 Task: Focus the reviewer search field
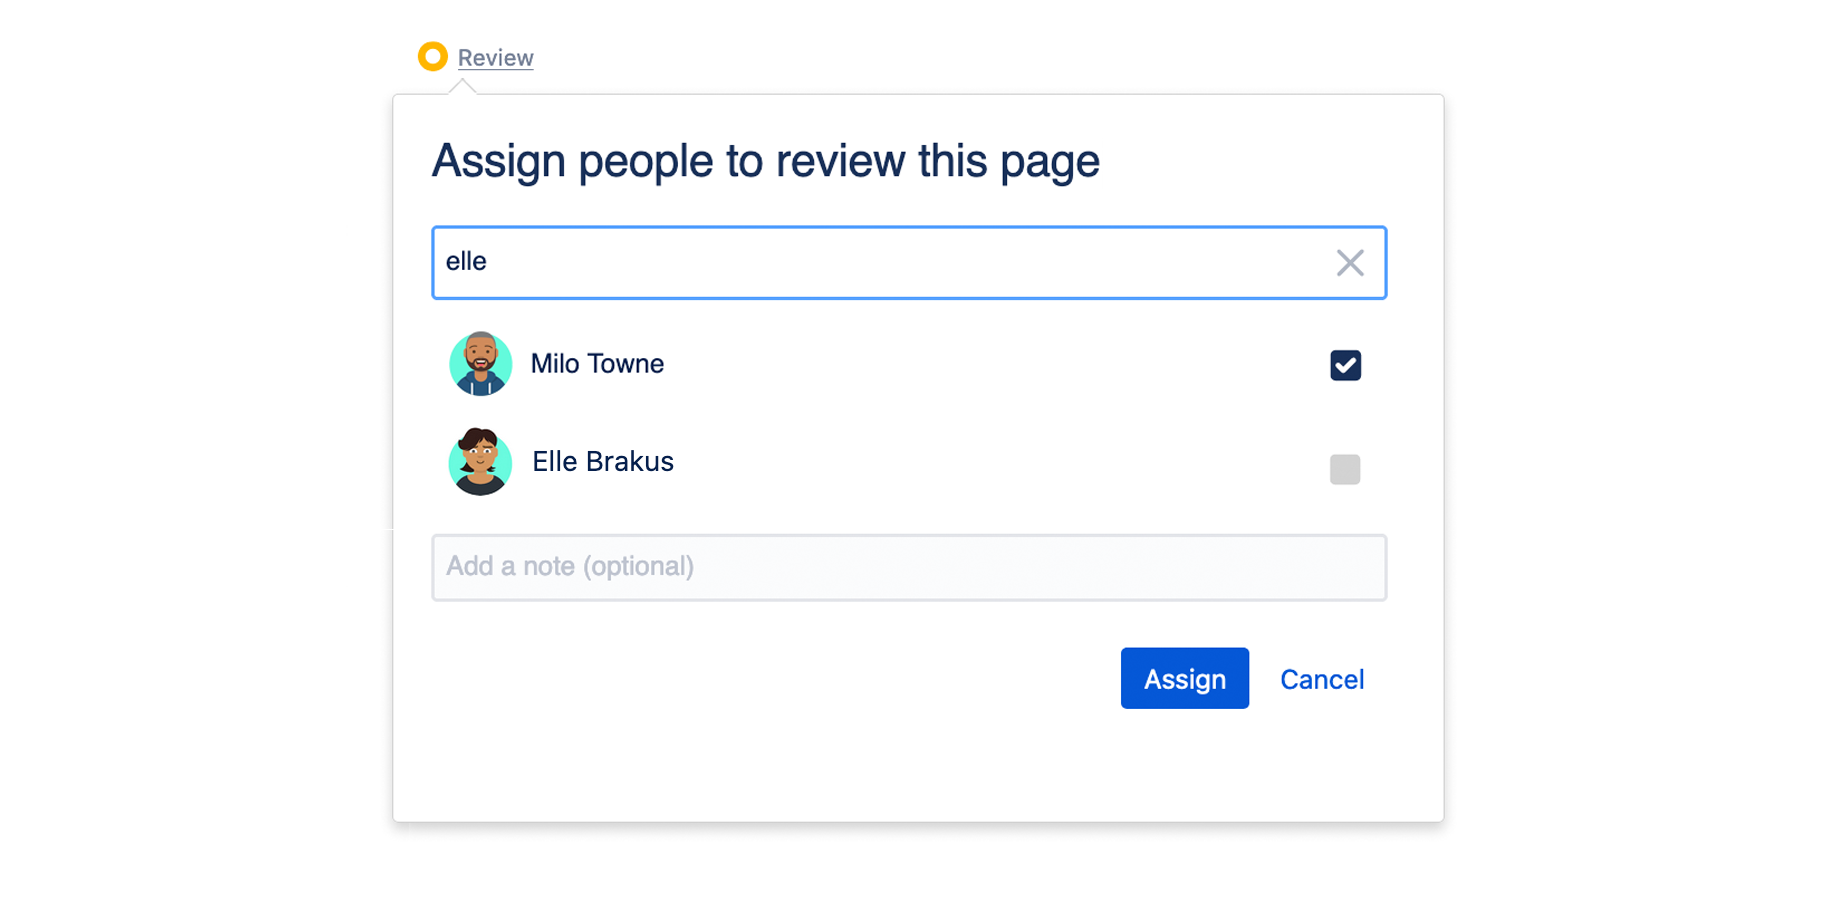(x=880, y=262)
